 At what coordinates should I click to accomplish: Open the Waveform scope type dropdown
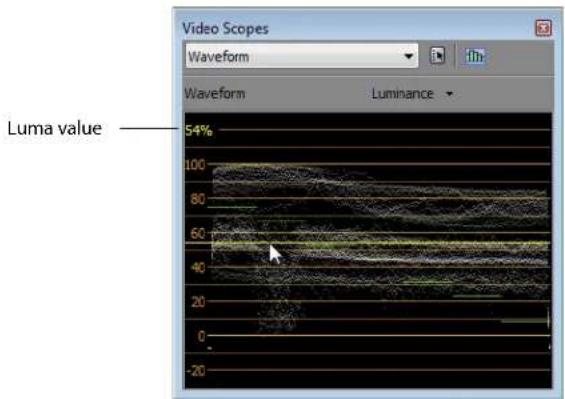coord(302,56)
